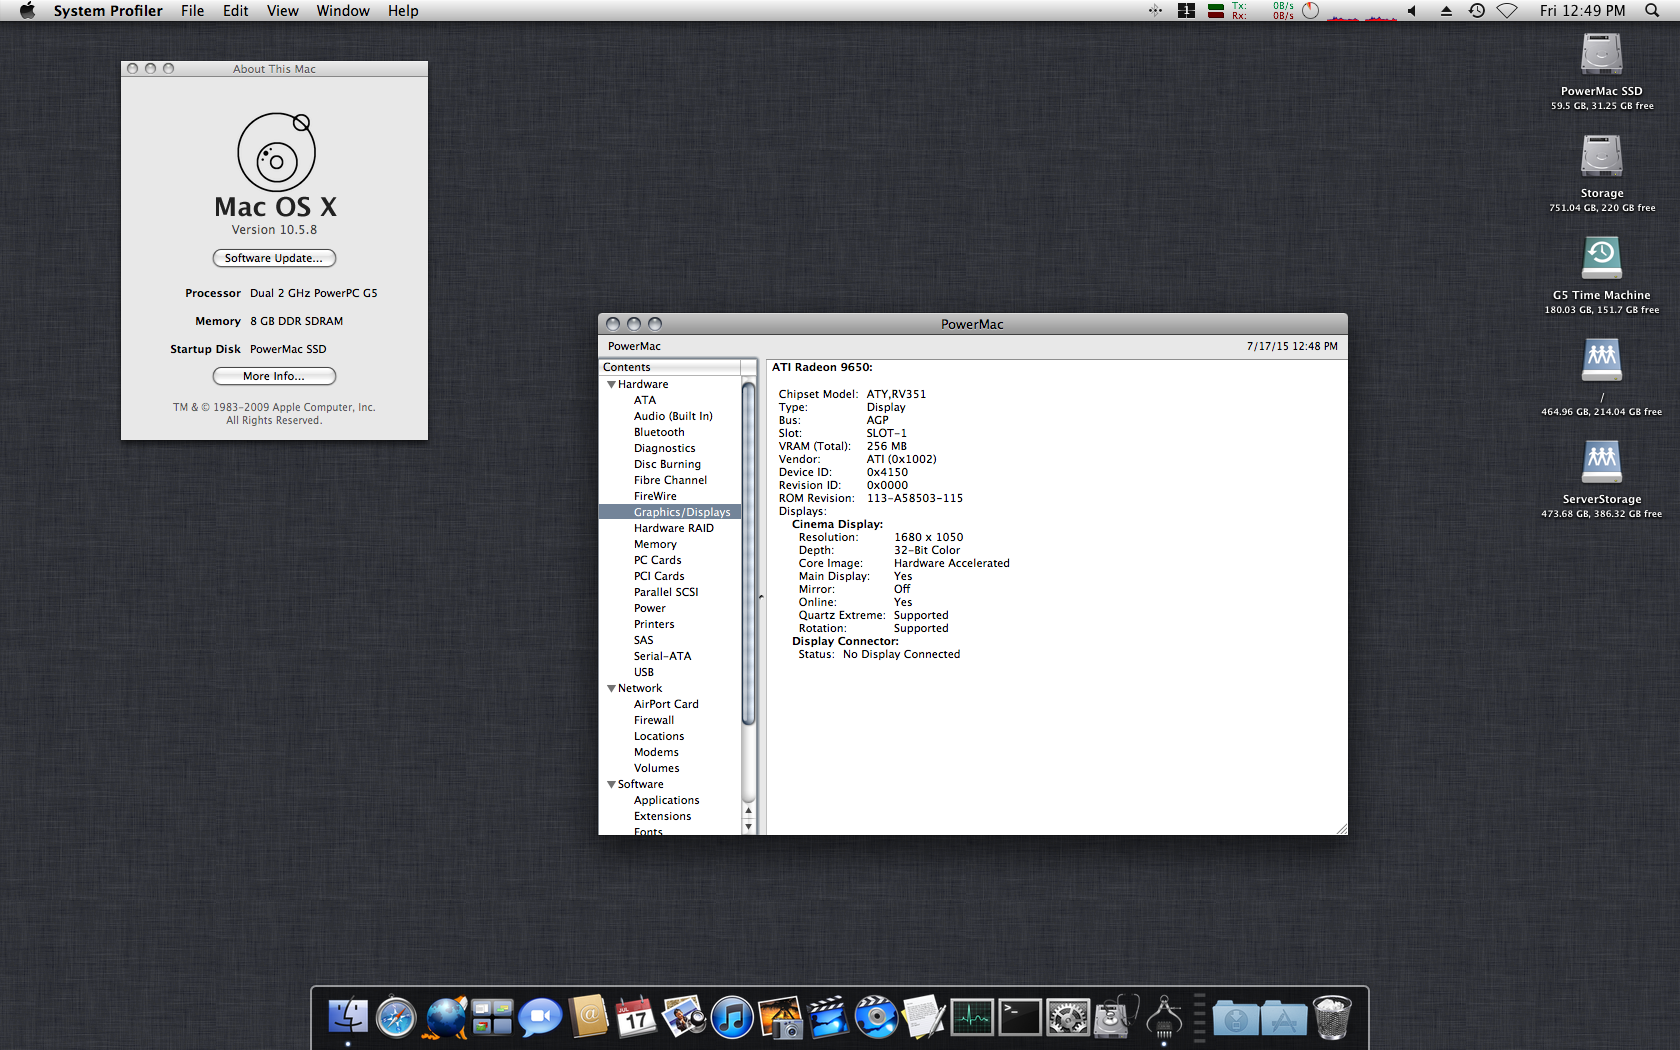The height and width of the screenshot is (1050, 1680).
Task: Open Terminal in the dock
Action: coord(1020,1018)
